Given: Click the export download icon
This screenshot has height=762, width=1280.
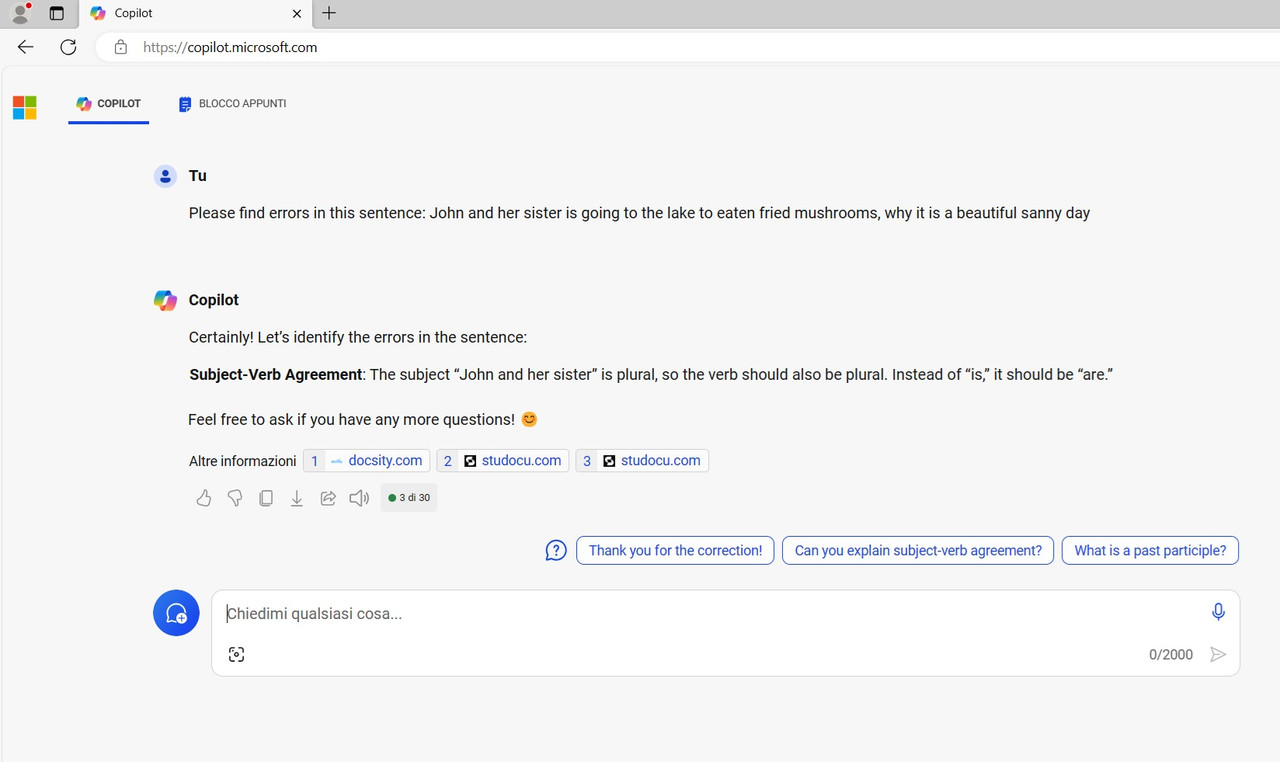Looking at the screenshot, I should click(x=297, y=498).
